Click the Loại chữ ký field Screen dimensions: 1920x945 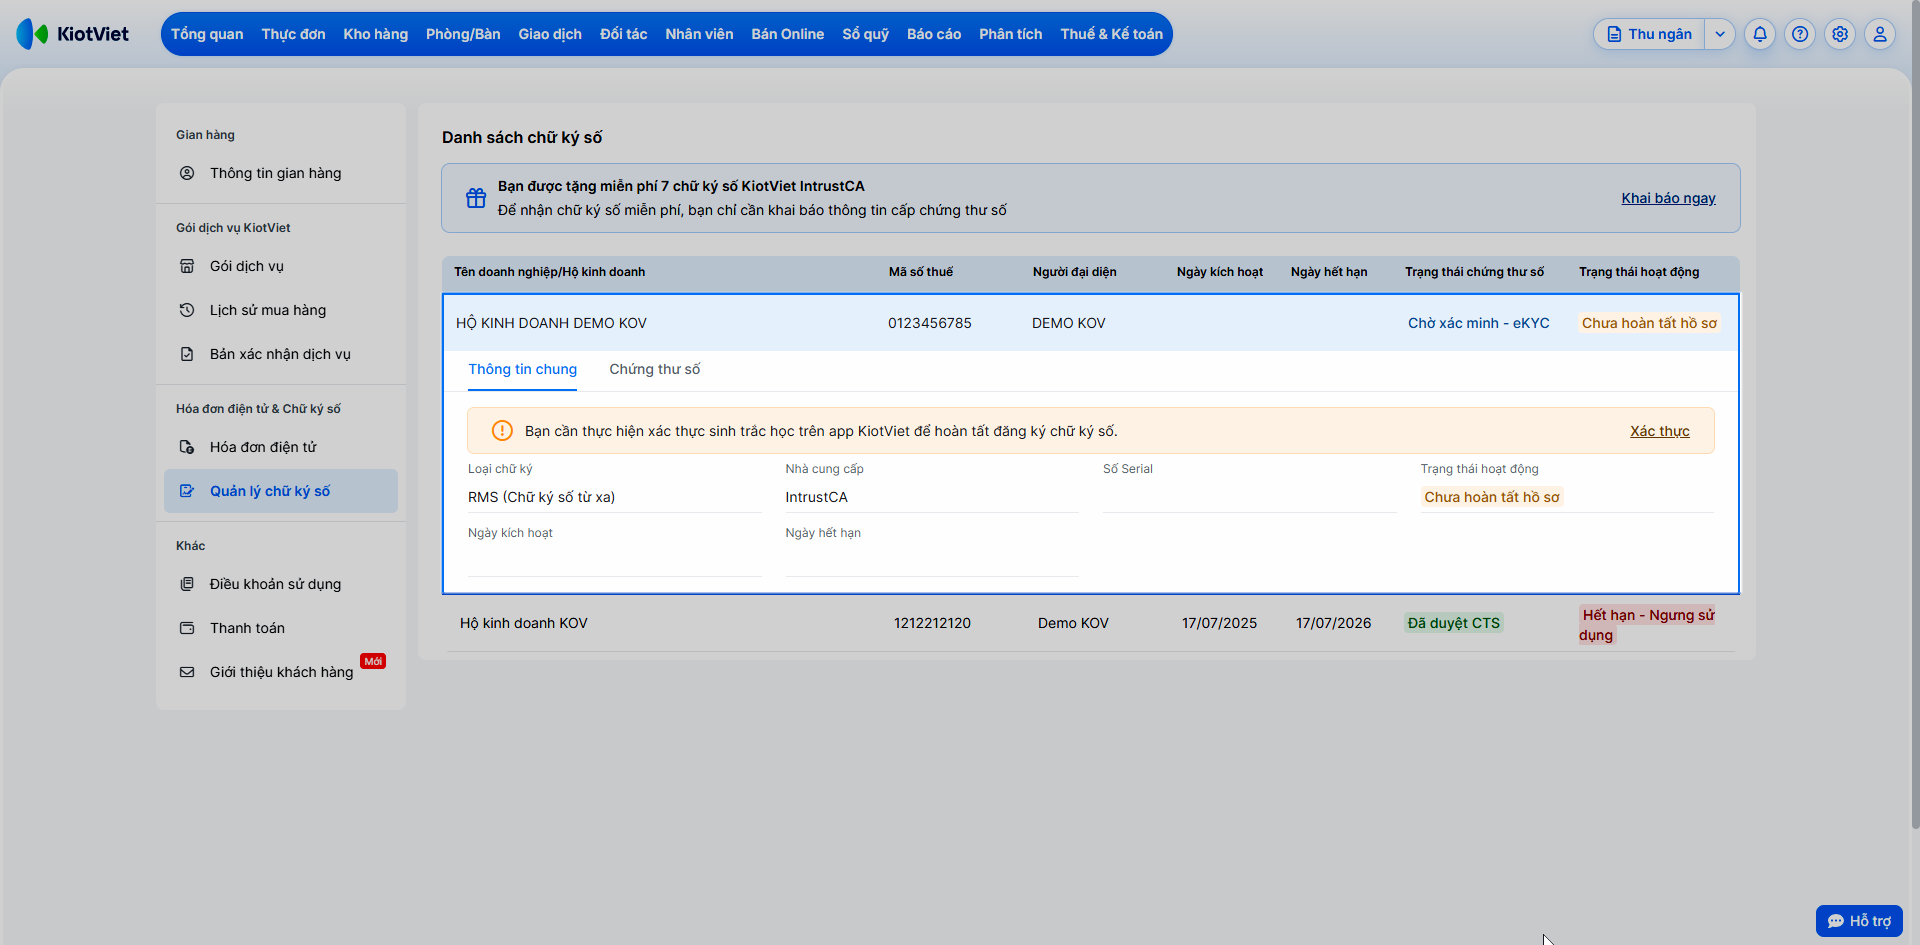coord(615,497)
